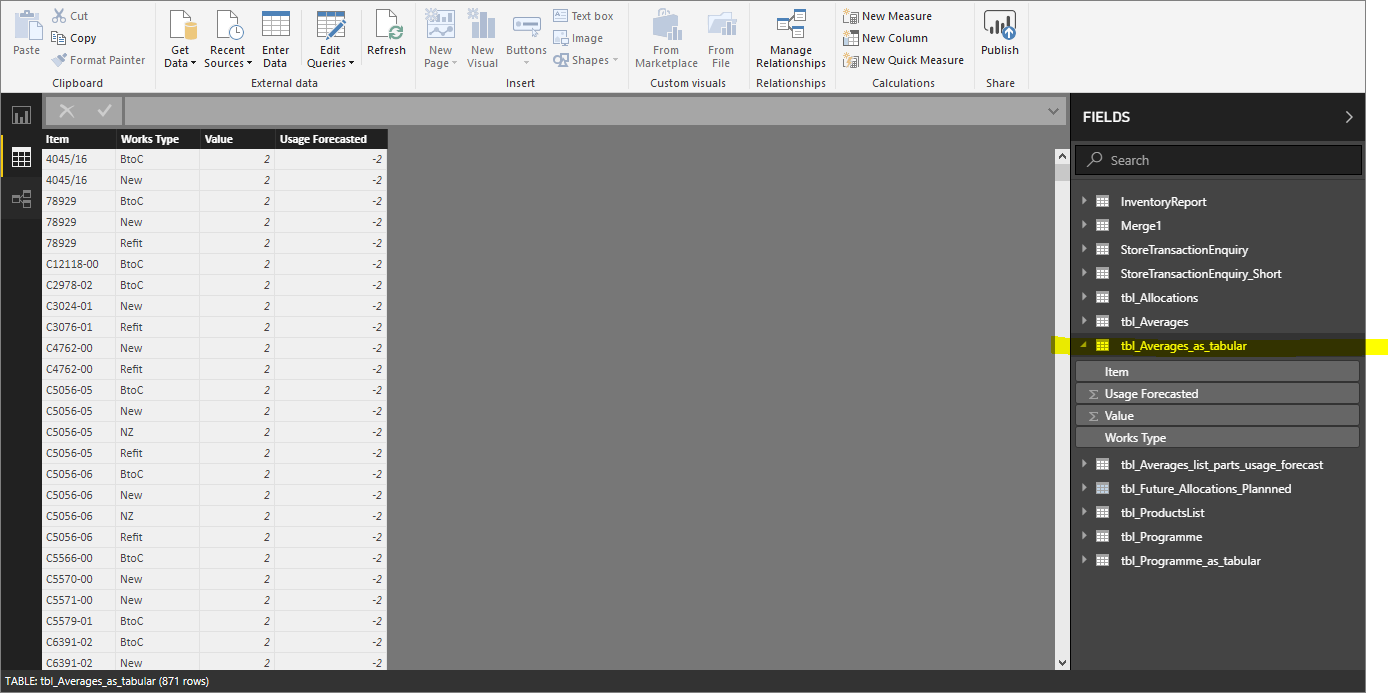Click the Value column header

[x=237, y=139]
